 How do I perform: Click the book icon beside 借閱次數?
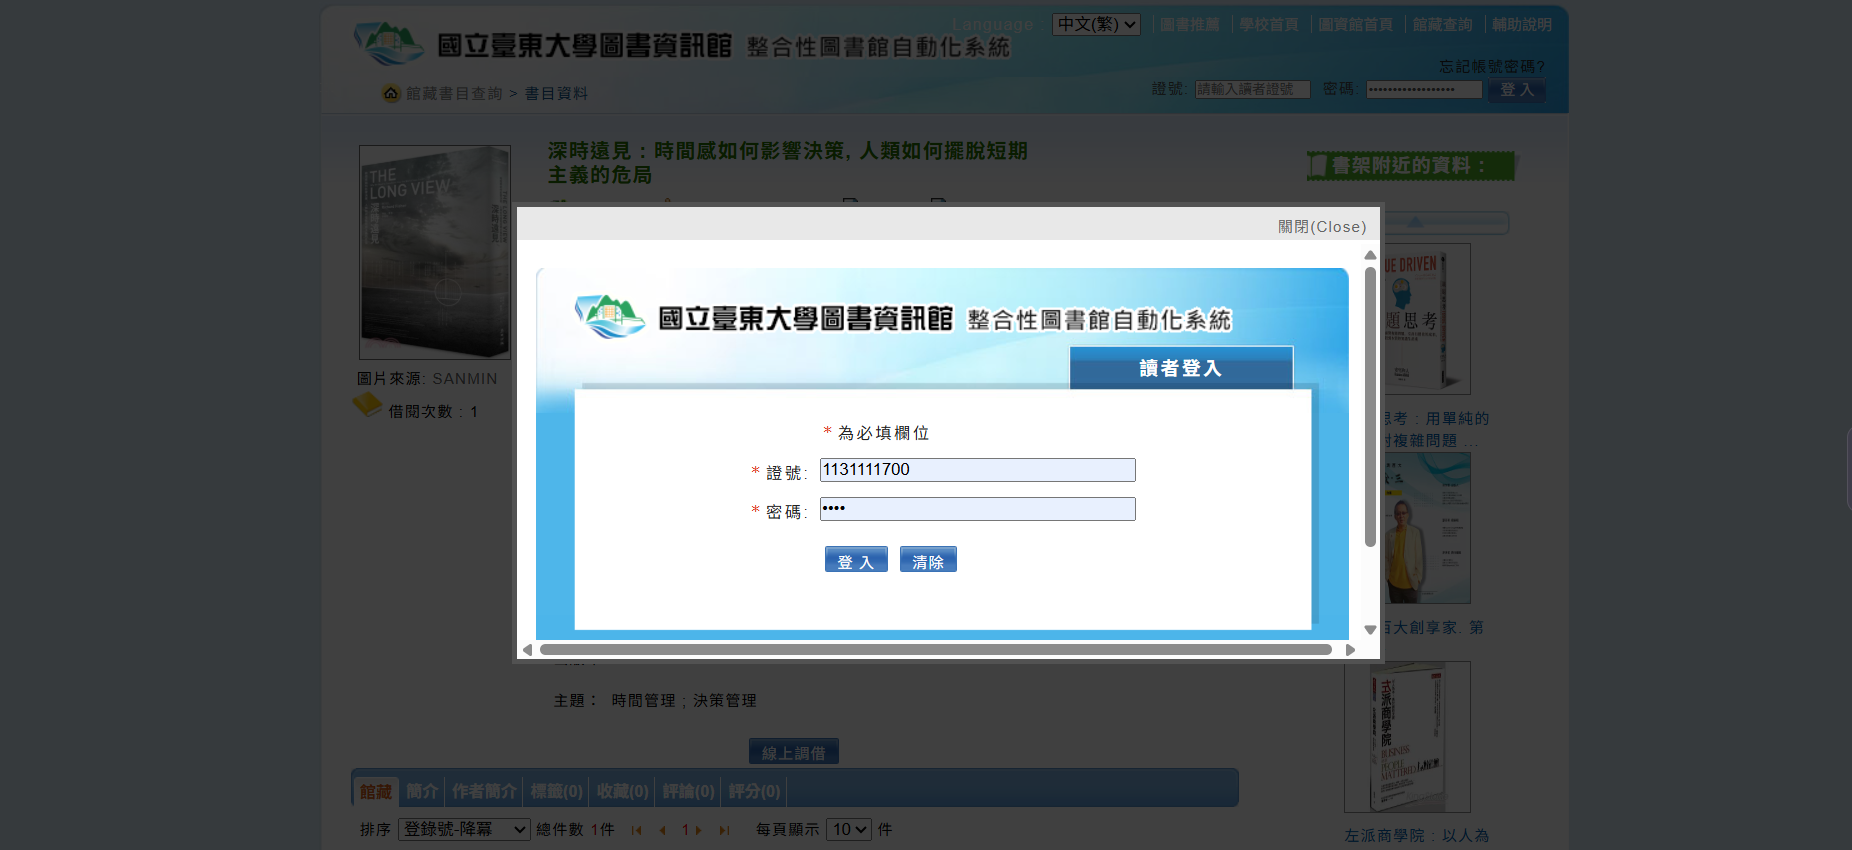367,405
